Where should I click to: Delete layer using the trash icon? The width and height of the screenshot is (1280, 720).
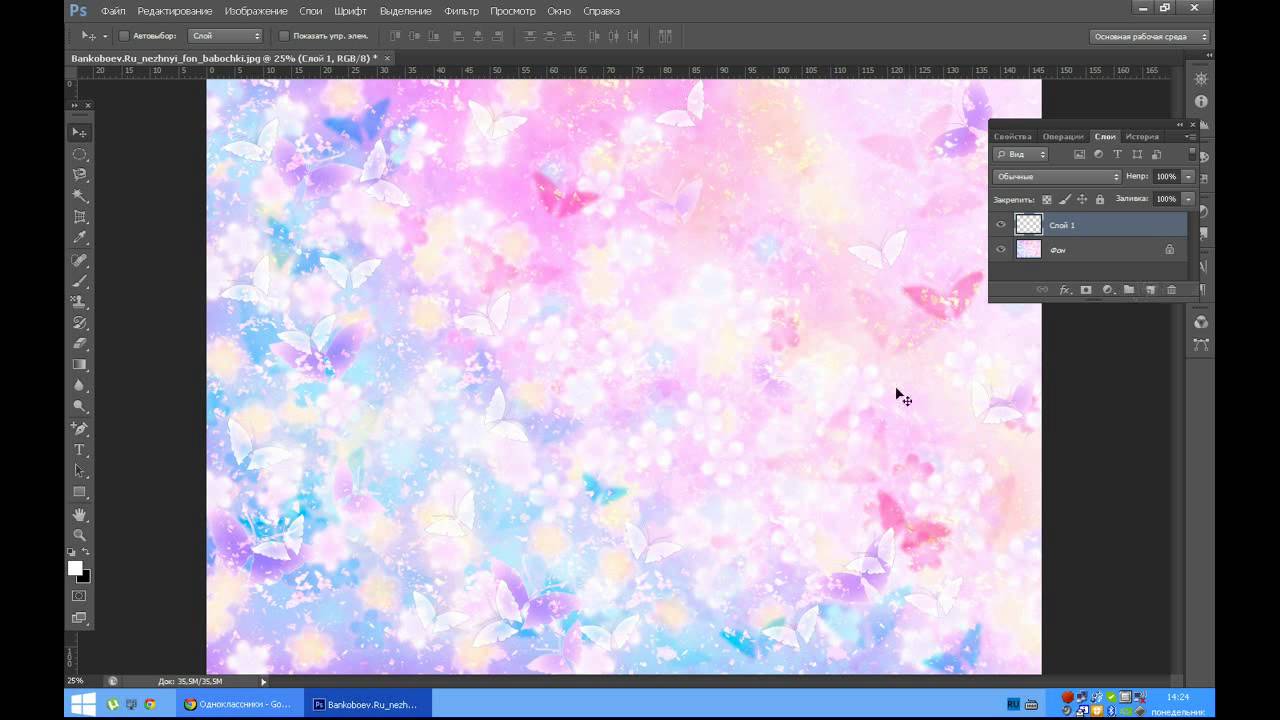pyautogui.click(x=1172, y=290)
